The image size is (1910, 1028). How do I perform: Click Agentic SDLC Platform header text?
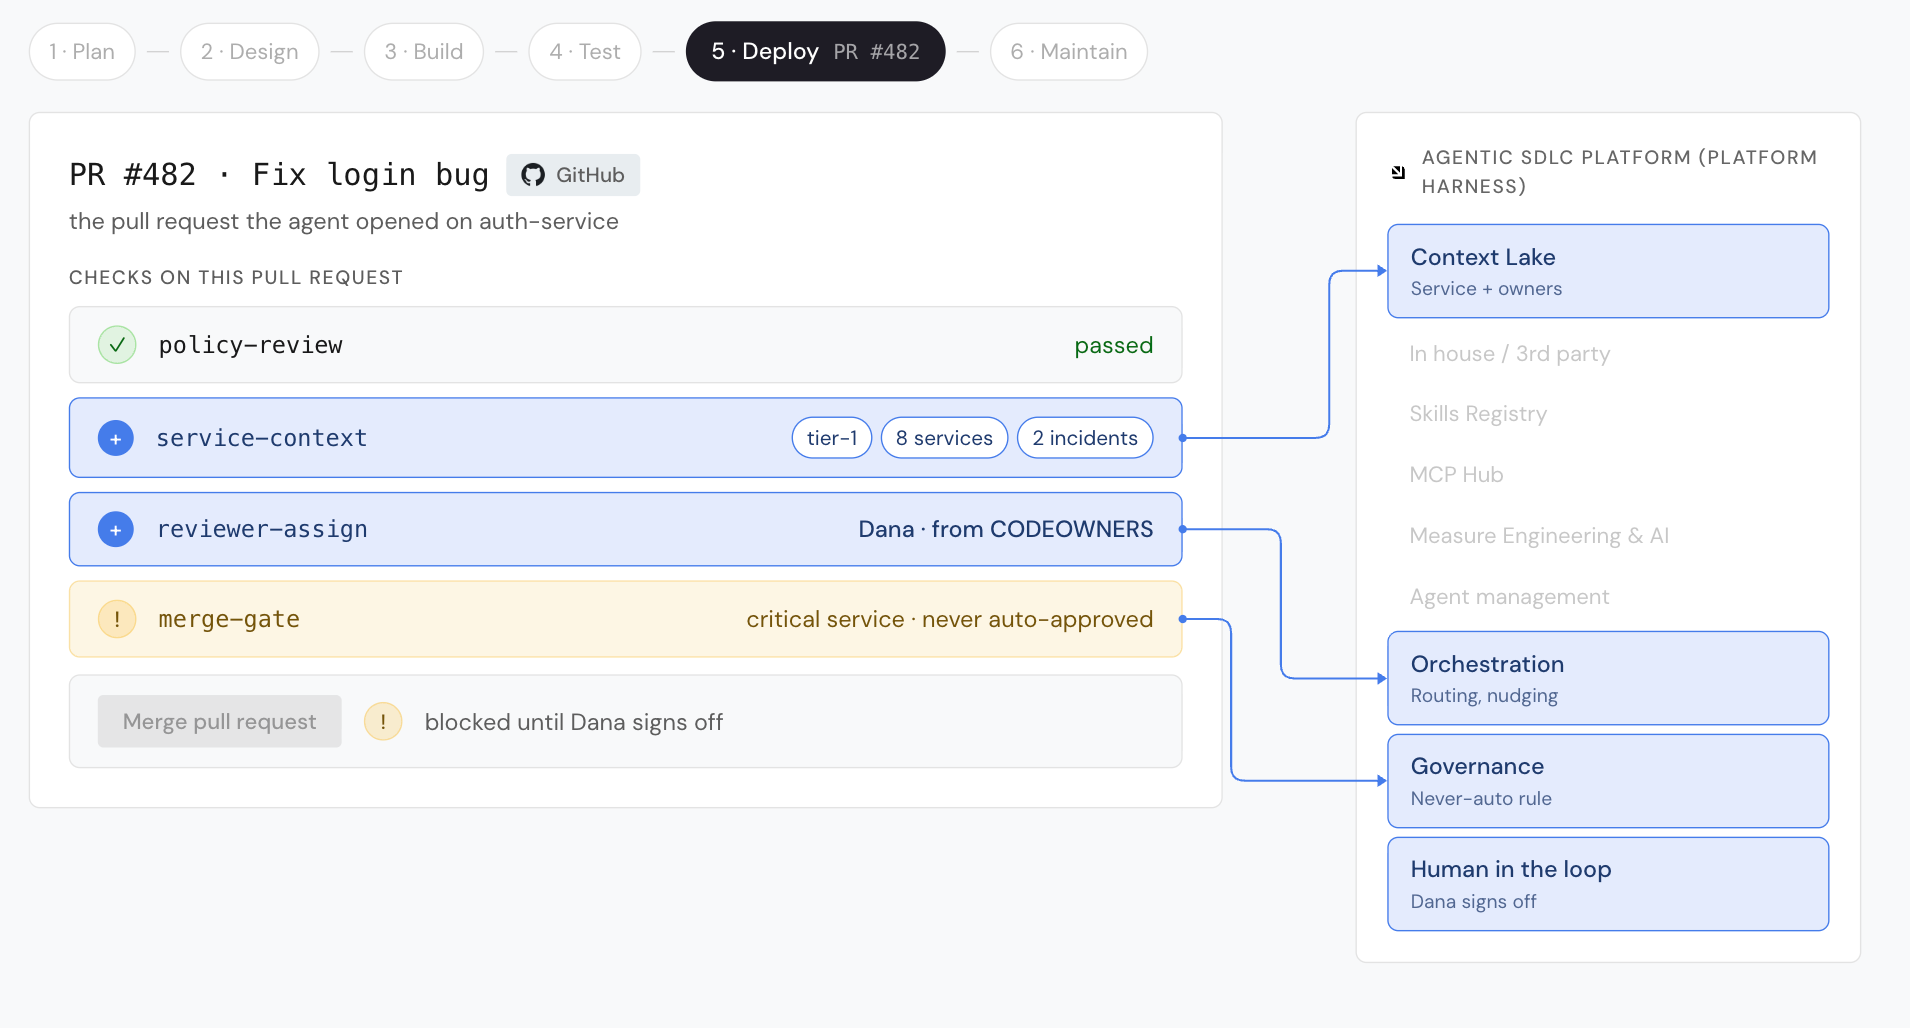click(x=1619, y=172)
